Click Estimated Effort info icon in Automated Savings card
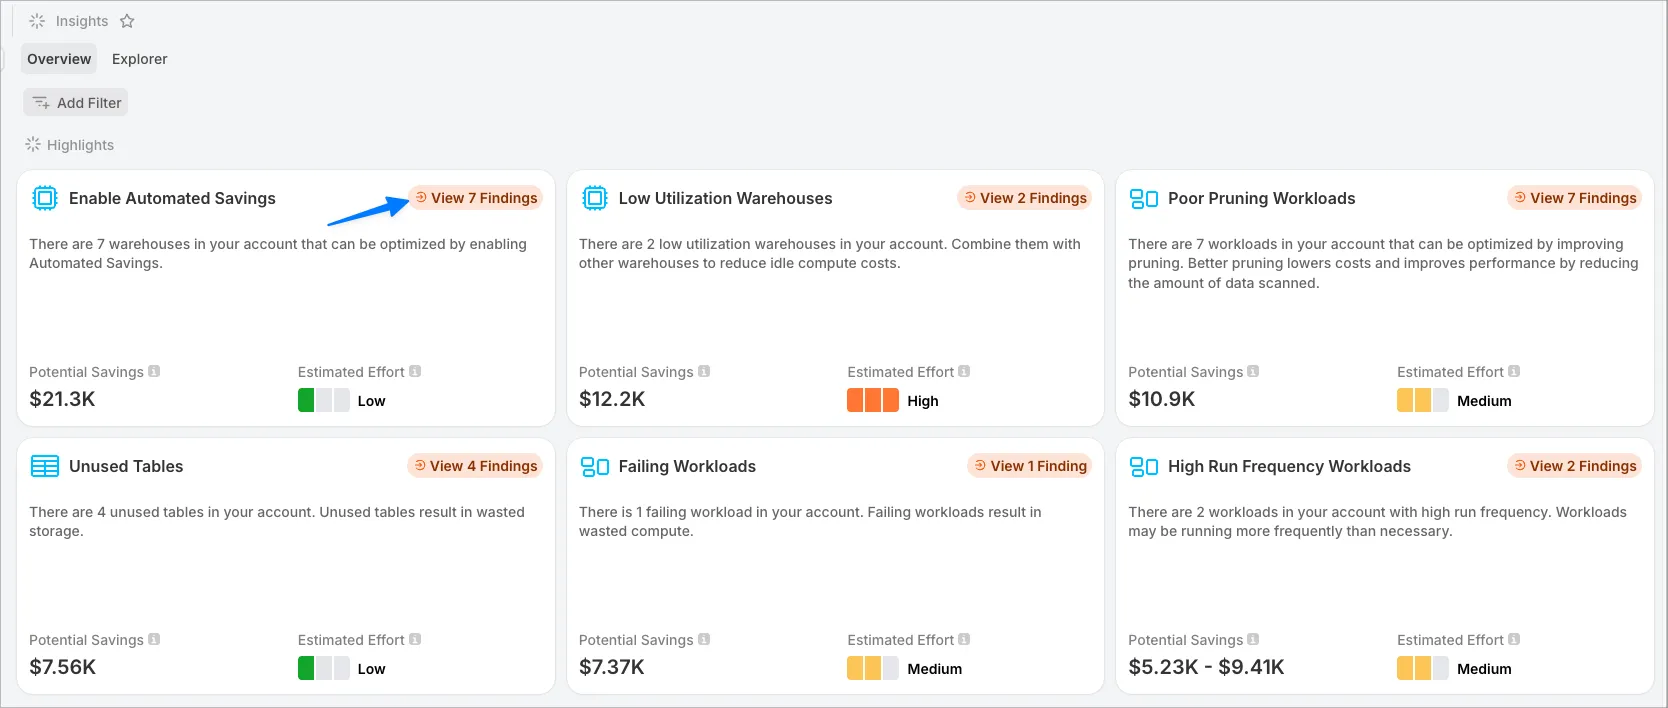Screen dimensions: 1668x708 coord(415,371)
